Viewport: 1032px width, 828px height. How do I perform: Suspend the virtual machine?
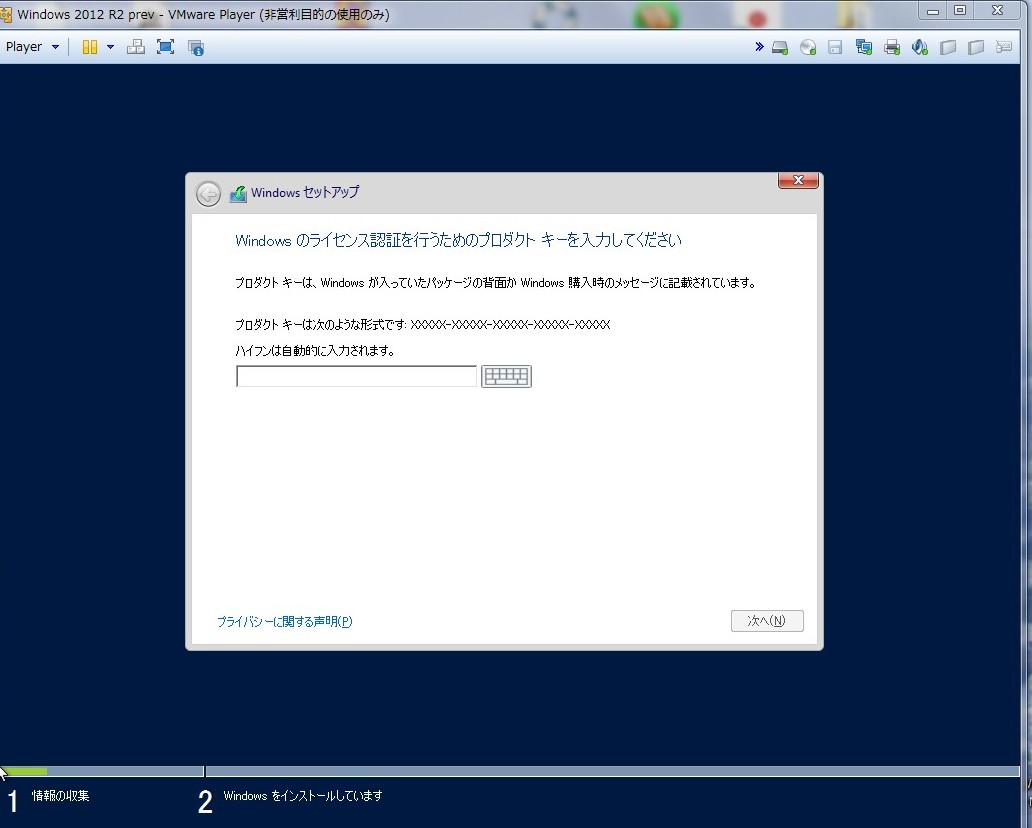coord(88,46)
